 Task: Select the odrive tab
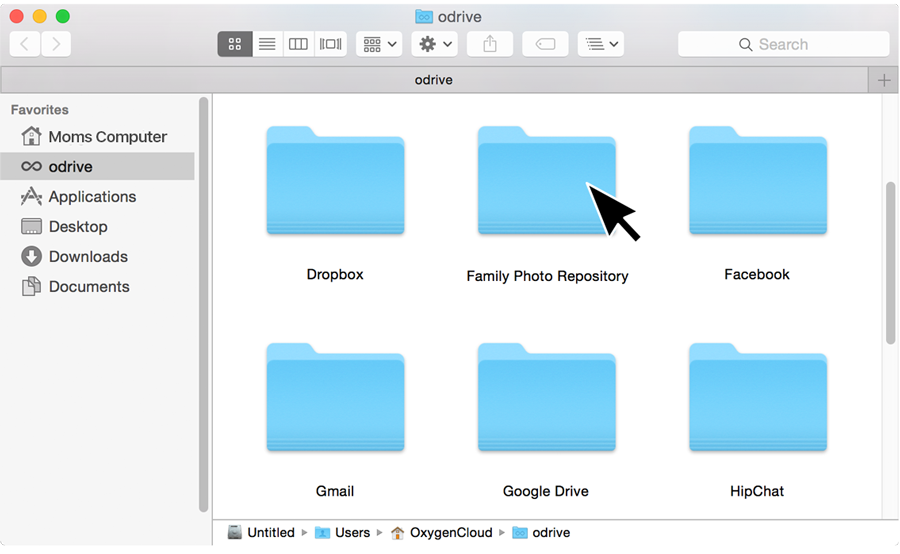click(434, 80)
